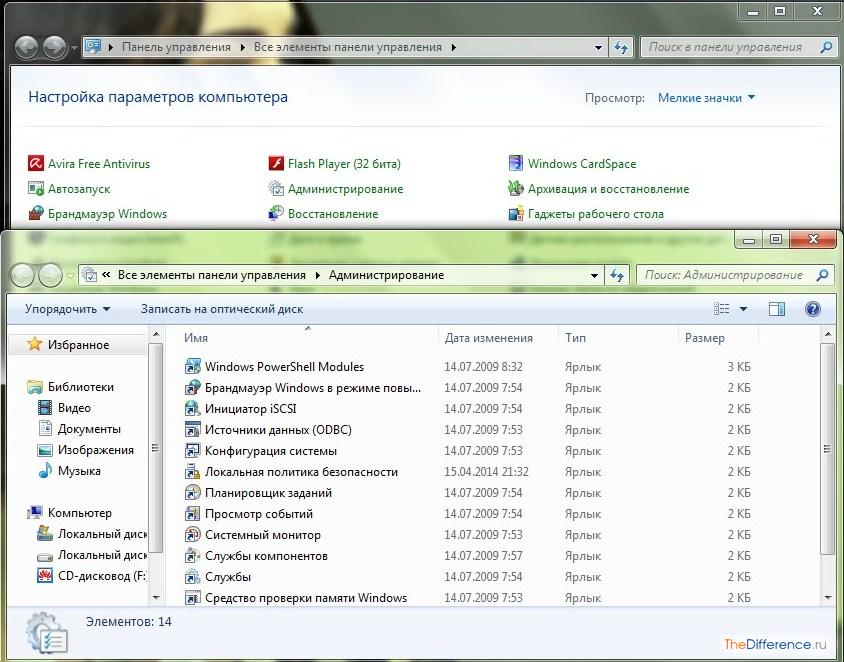Open the view options dropdown arrow
Screen dimensions: 844x662
tap(743, 309)
